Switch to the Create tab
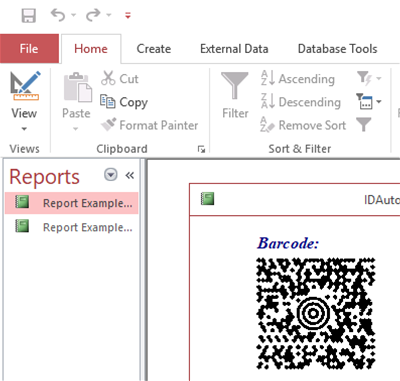400x381 pixels. (x=154, y=49)
